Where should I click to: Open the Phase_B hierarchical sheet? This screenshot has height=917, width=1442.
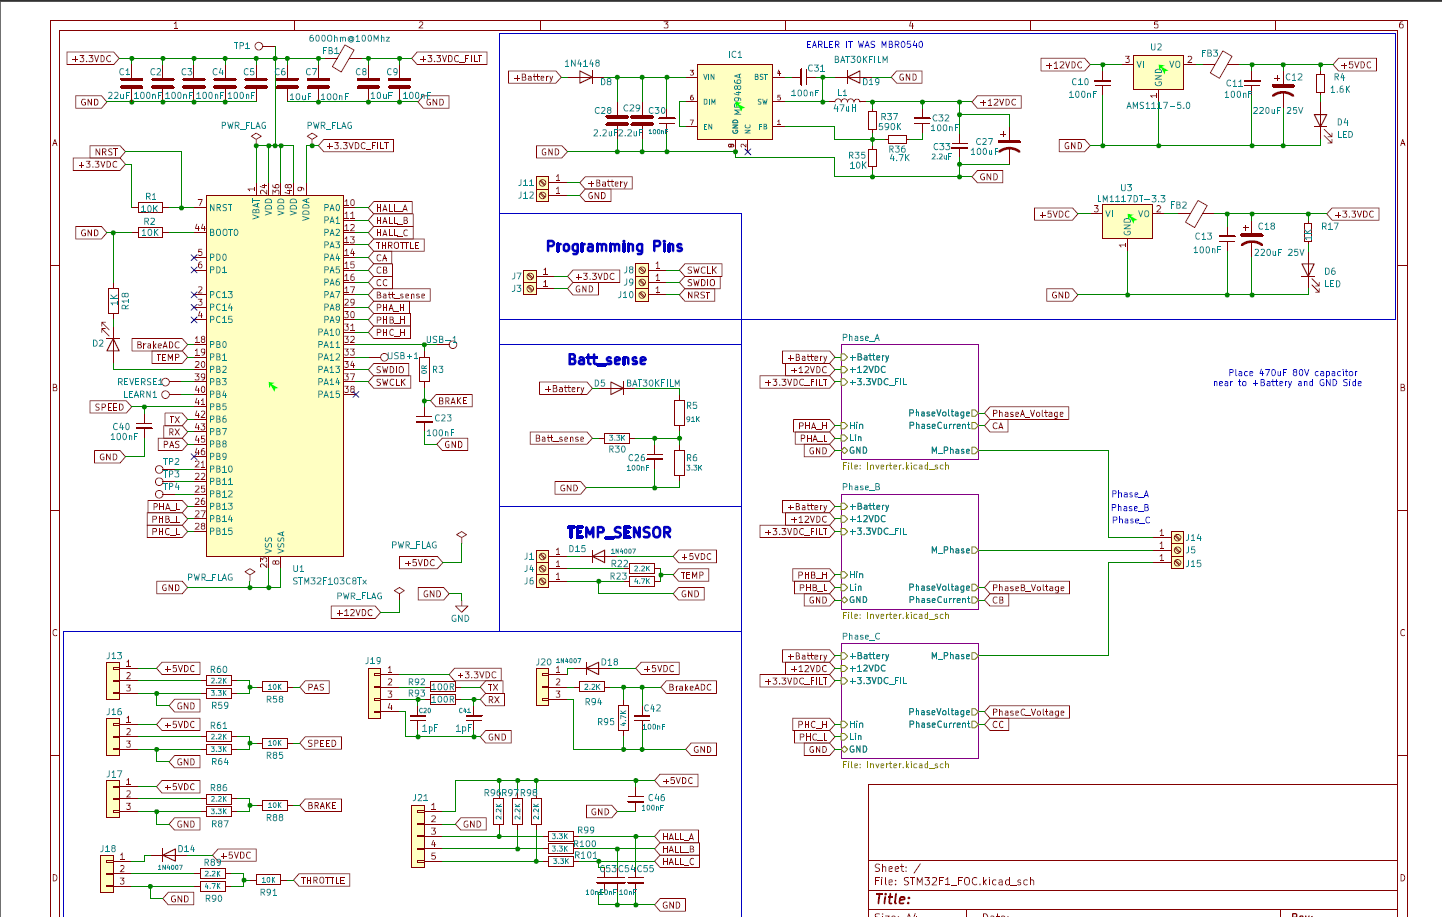point(910,551)
